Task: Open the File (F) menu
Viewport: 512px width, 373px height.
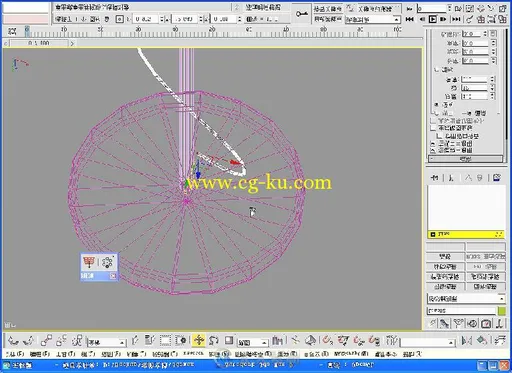Action: [14, 354]
